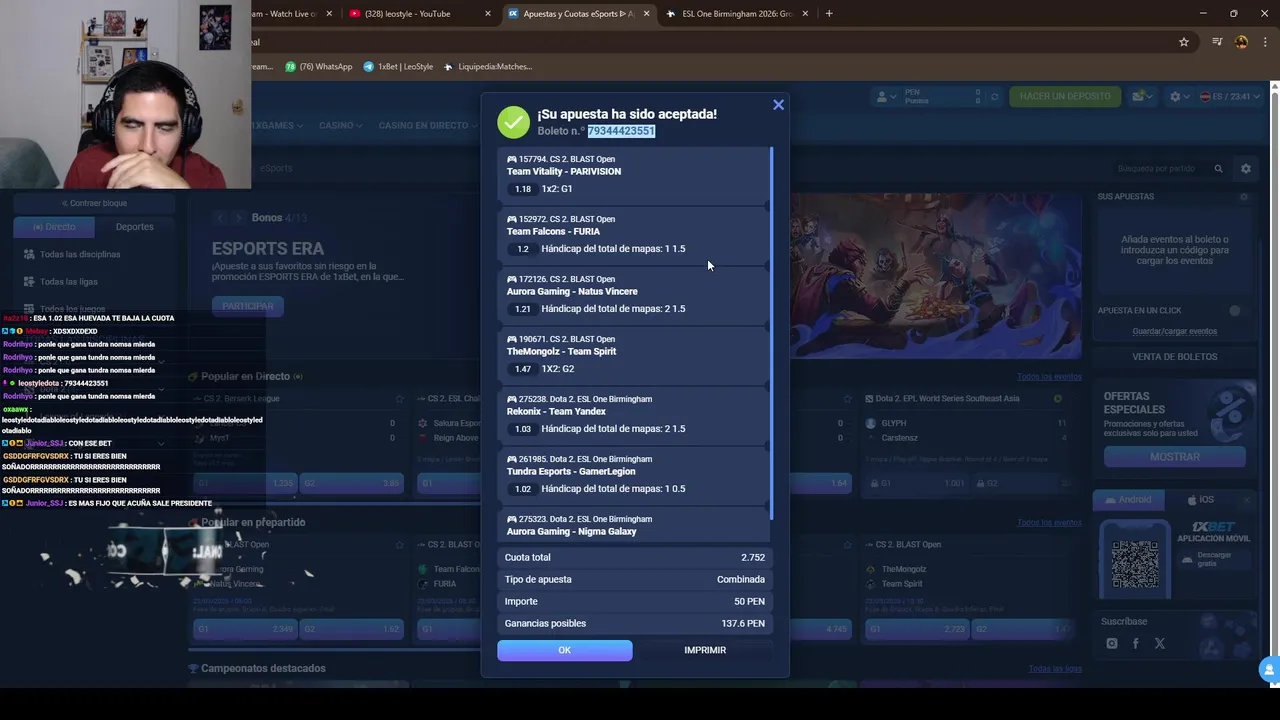Open eSports page settings gear
The width and height of the screenshot is (1280, 720).
(x=1246, y=169)
